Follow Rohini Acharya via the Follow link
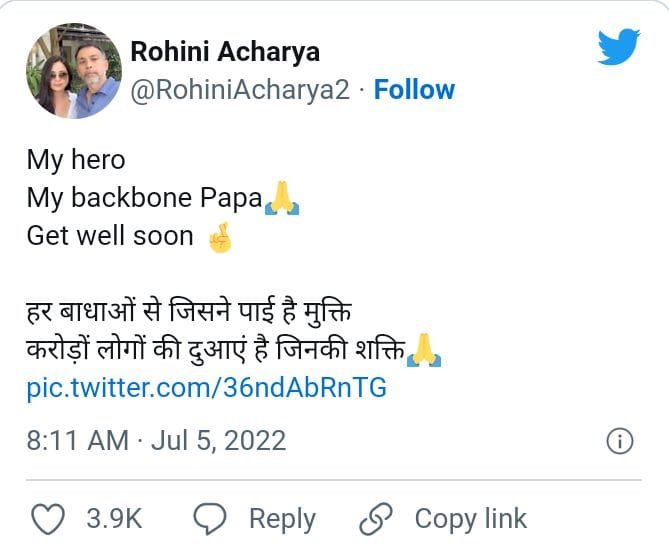 (414, 90)
